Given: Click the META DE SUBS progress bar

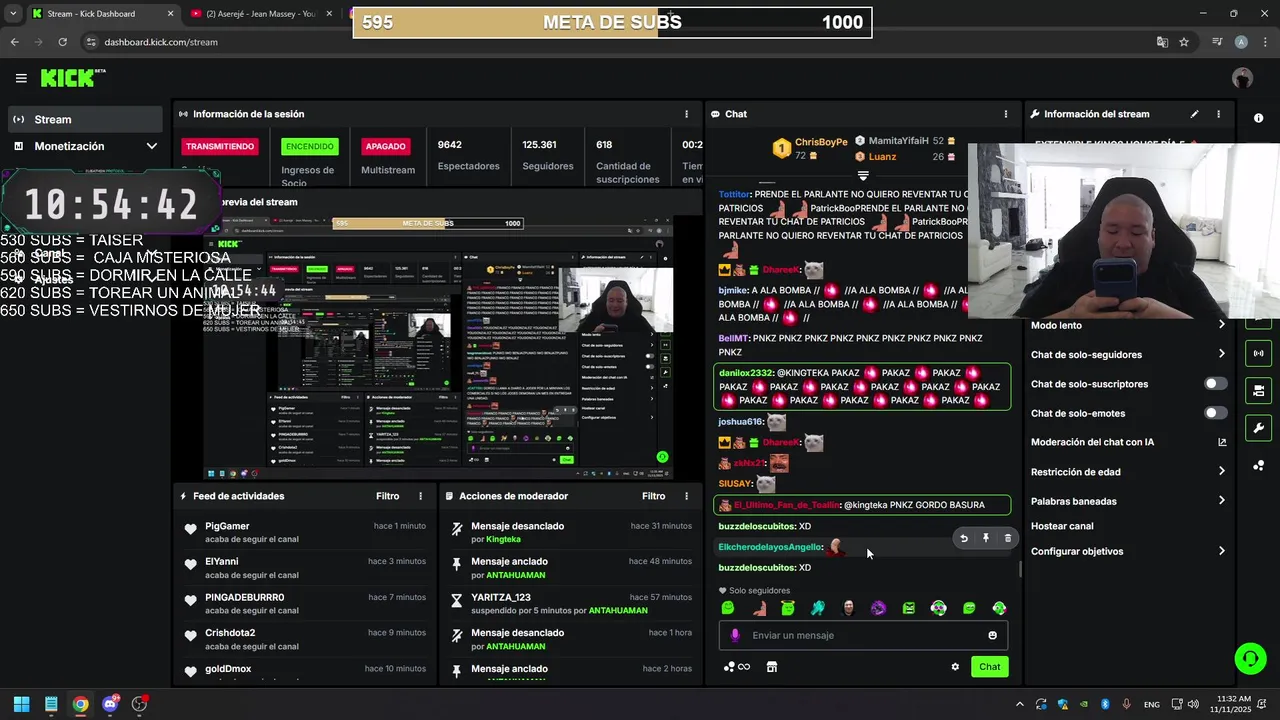Looking at the screenshot, I should pos(612,22).
